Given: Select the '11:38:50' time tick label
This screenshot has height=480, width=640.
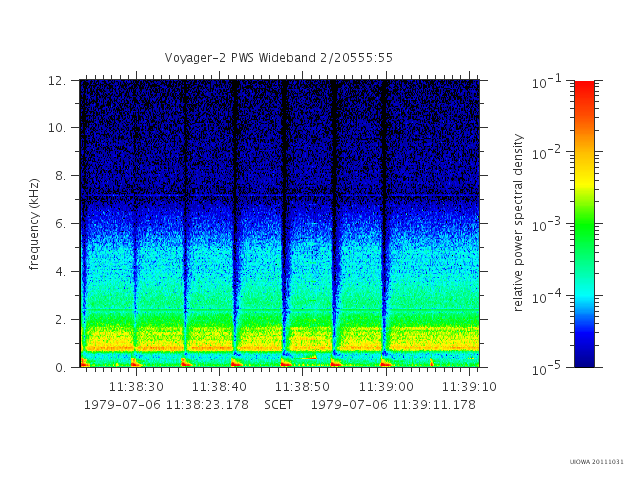Looking at the screenshot, I should [x=302, y=387].
